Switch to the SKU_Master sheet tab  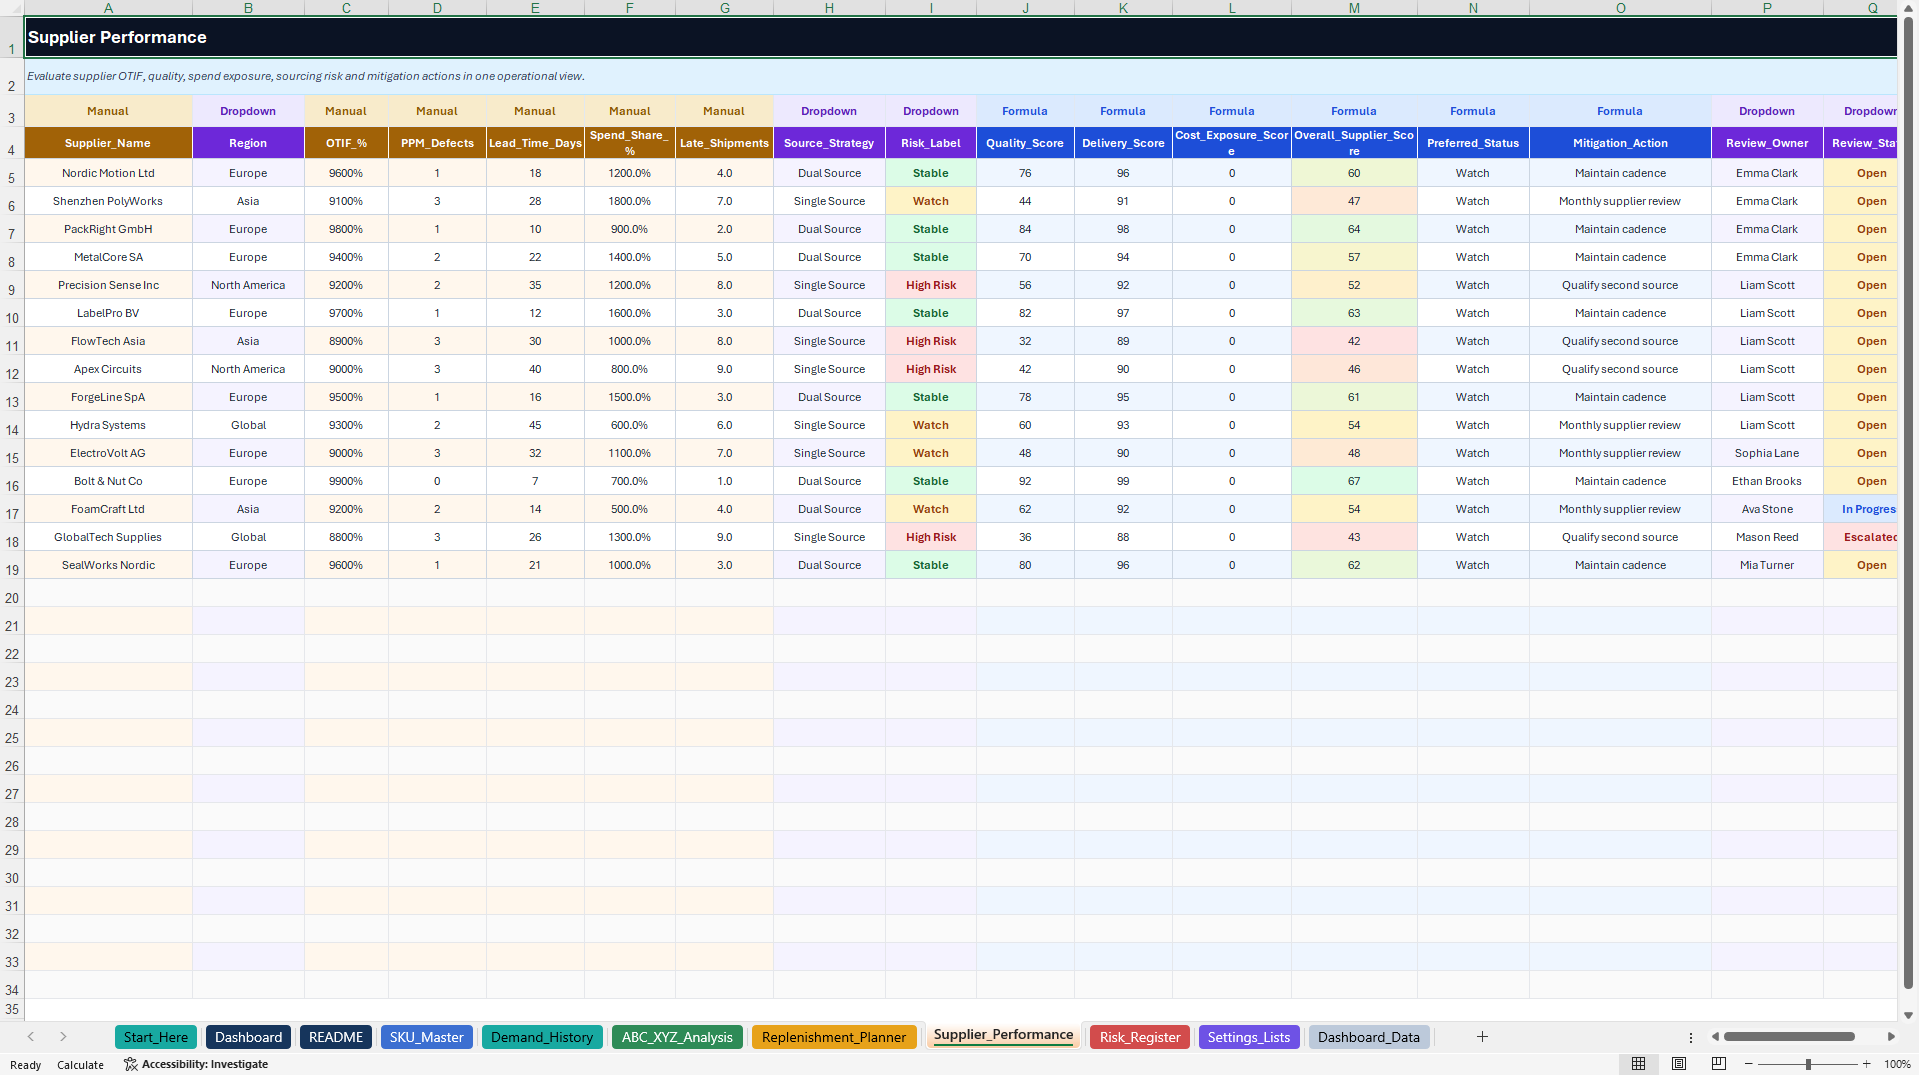click(x=427, y=1037)
